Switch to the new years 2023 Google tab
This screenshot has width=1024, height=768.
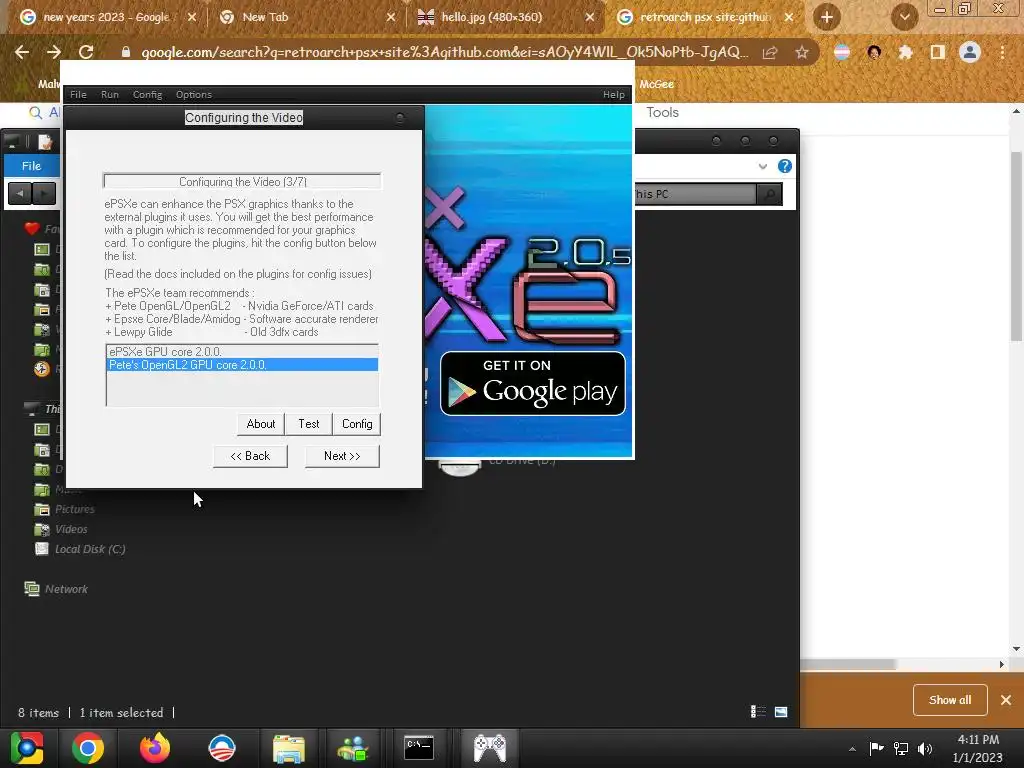point(108,17)
